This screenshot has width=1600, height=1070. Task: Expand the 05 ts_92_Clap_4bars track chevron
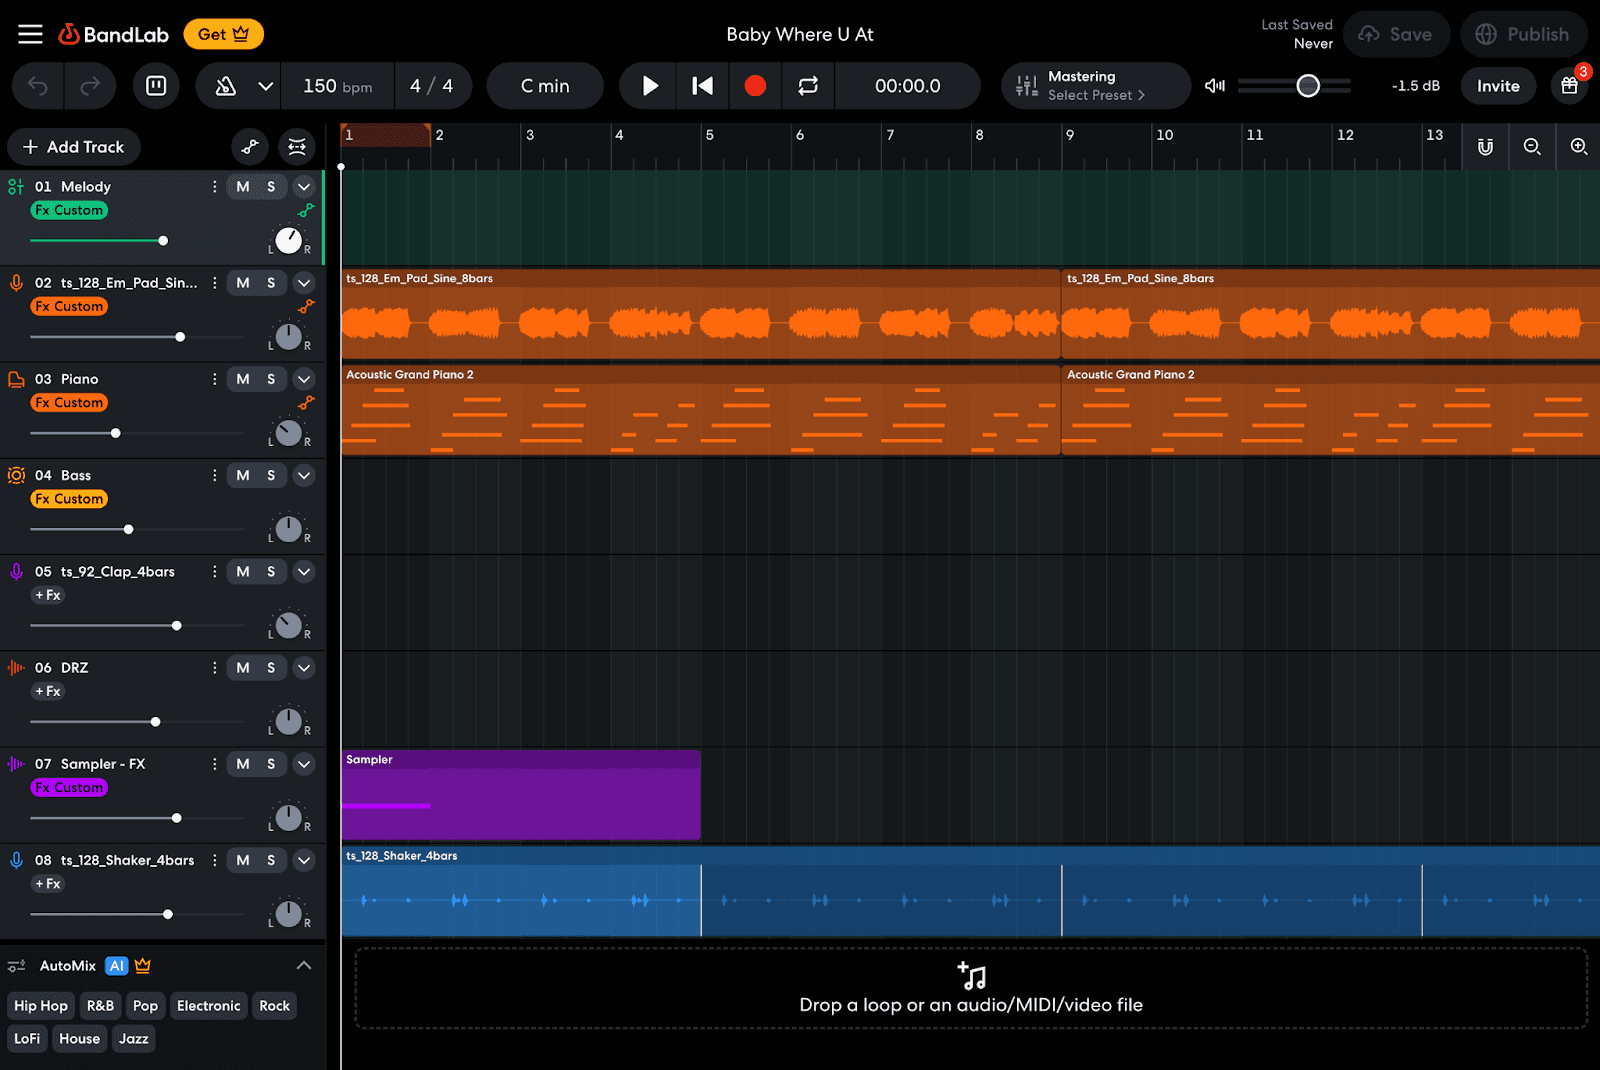click(304, 572)
